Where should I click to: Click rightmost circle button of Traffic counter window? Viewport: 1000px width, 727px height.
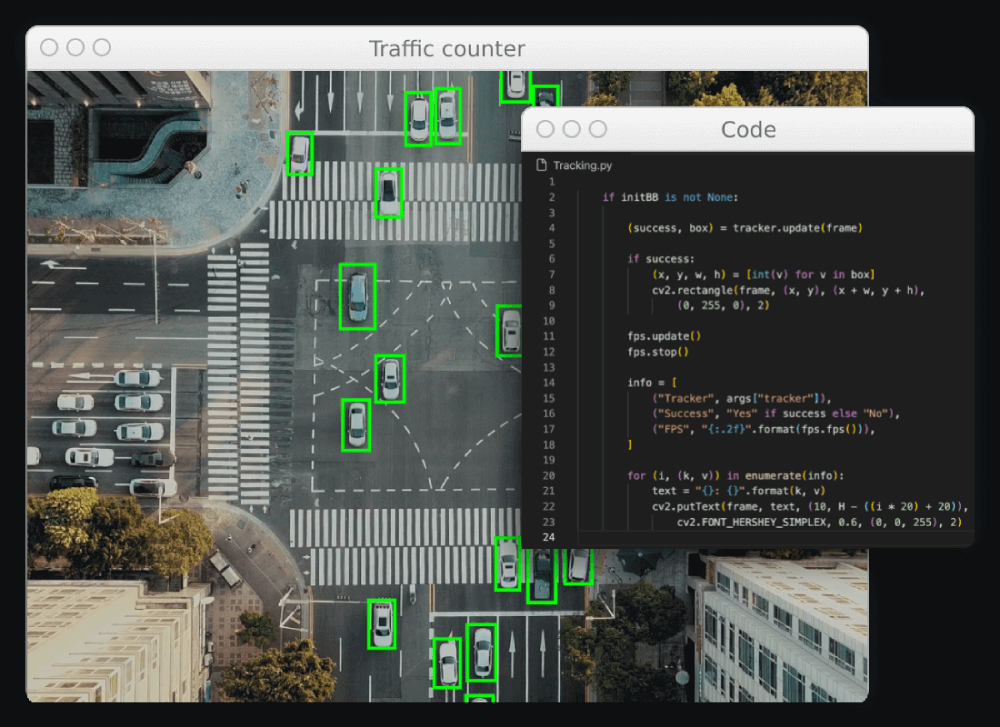coord(101,47)
